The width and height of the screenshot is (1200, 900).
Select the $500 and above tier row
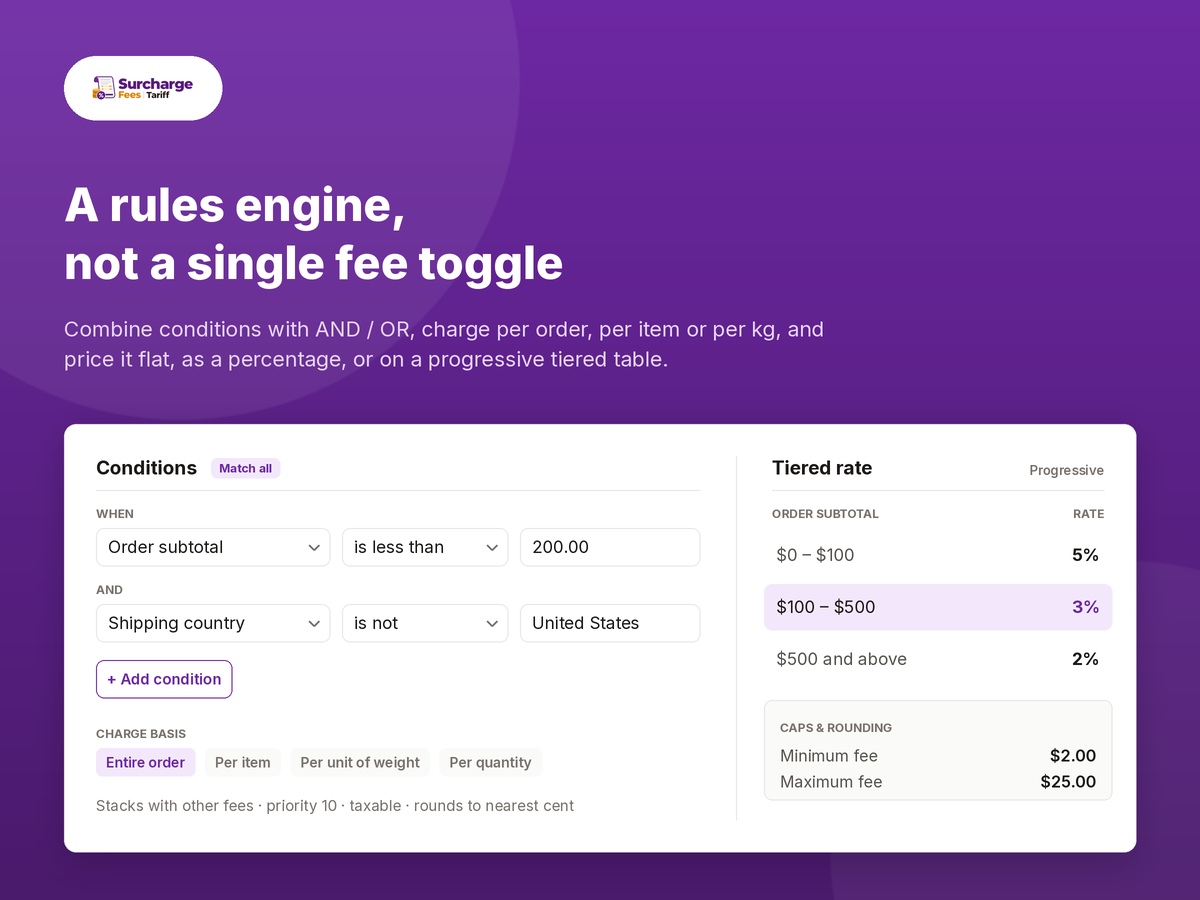938,659
